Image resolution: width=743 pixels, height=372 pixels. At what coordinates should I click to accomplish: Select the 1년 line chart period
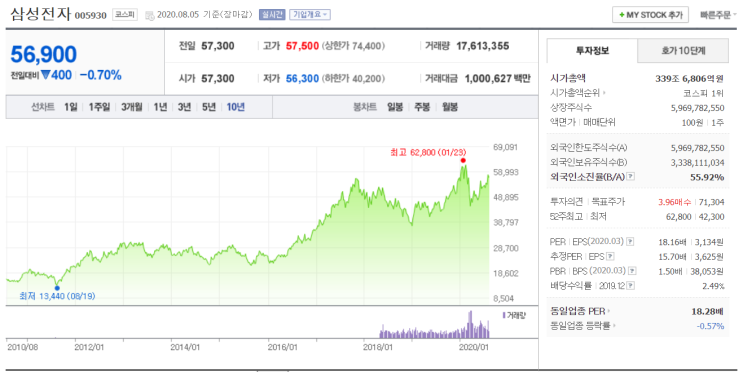(x=160, y=107)
